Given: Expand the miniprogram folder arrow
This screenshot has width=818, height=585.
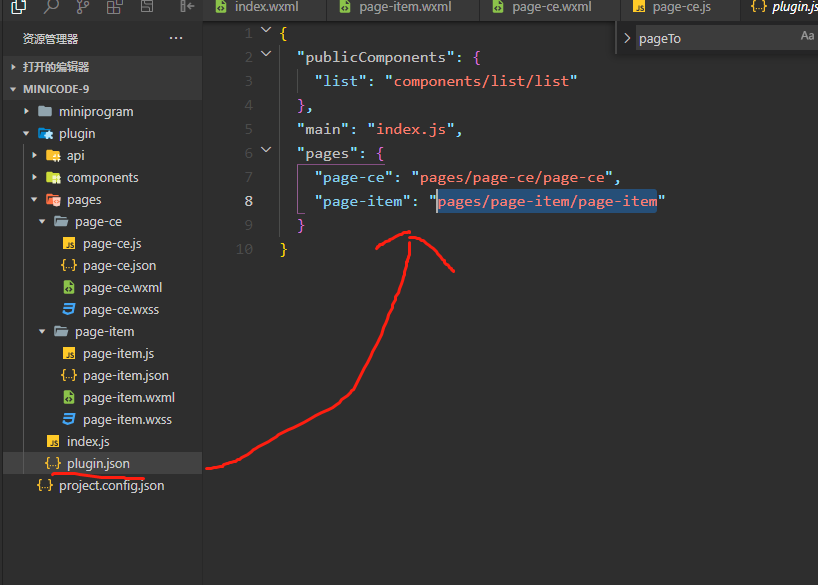Looking at the screenshot, I should [26, 111].
